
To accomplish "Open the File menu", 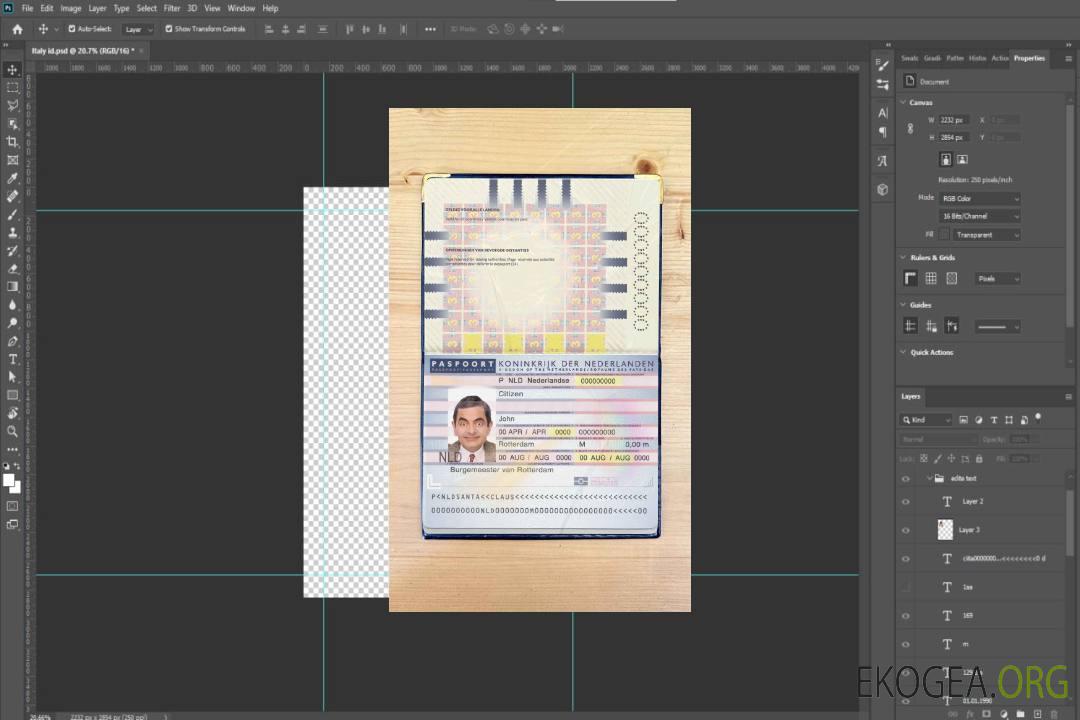I will click(x=28, y=8).
